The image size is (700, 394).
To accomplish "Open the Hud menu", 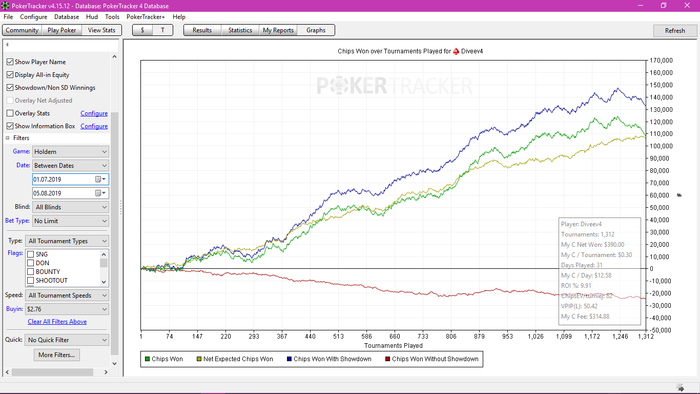I will tap(92, 17).
